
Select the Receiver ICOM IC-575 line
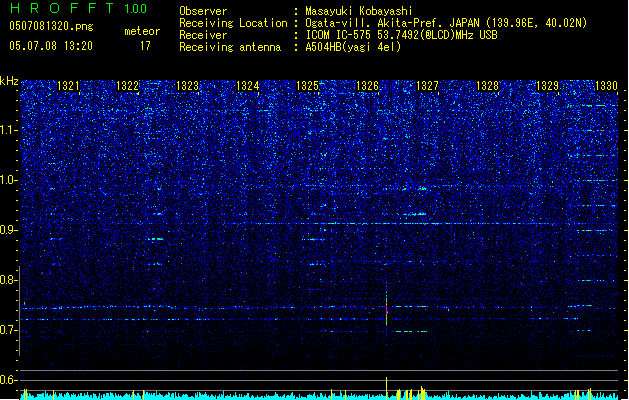(x=338, y=35)
